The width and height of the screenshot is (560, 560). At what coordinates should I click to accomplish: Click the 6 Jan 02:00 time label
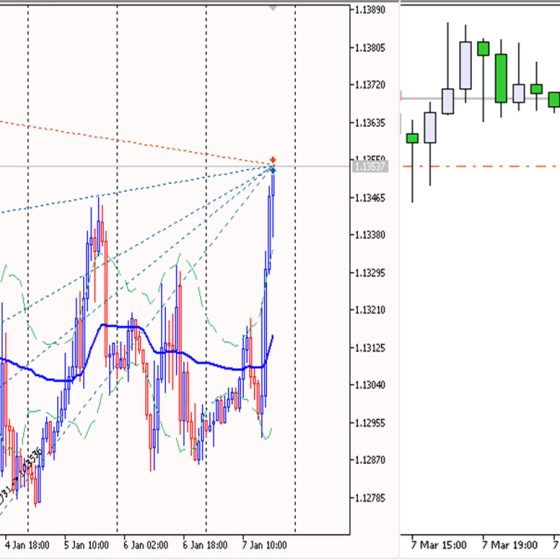146,545
